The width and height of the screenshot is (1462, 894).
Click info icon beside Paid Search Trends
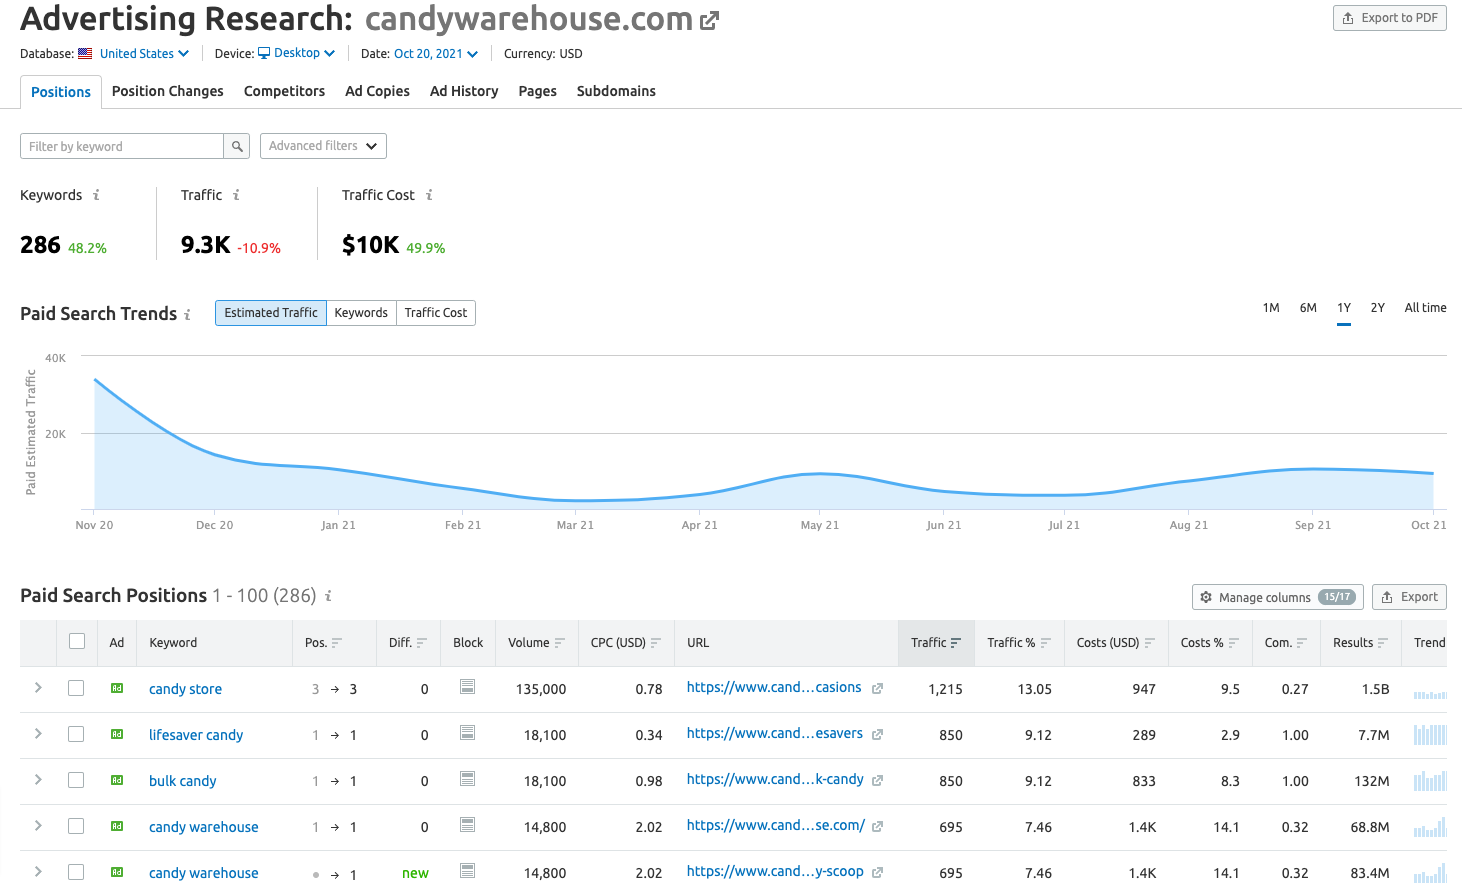tap(187, 314)
